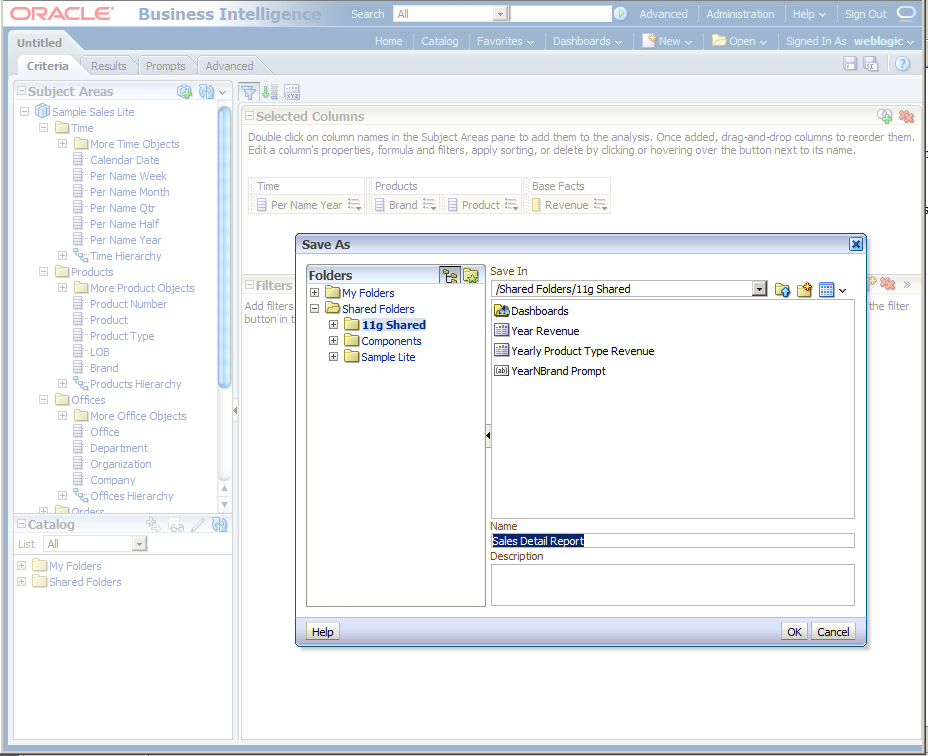The height and width of the screenshot is (756, 928).
Task: Click the Save As toolbar icon
Action: pyautogui.click(x=871, y=64)
